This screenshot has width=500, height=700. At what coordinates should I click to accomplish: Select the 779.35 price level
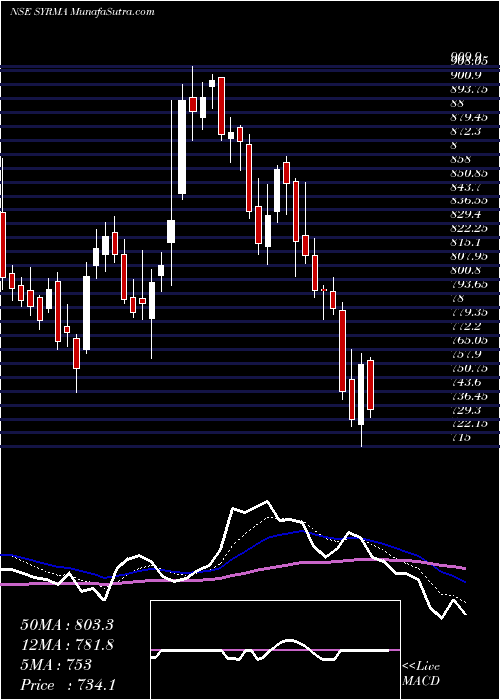coord(468,312)
